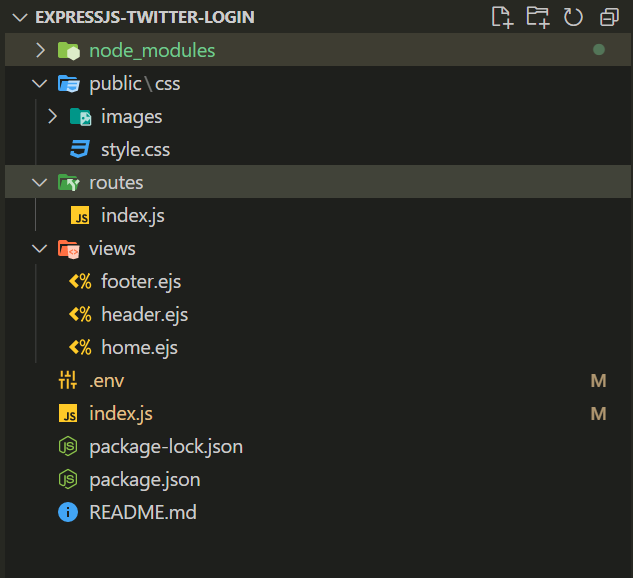
Task: Collapse all folders in Explorer
Action: 608,17
